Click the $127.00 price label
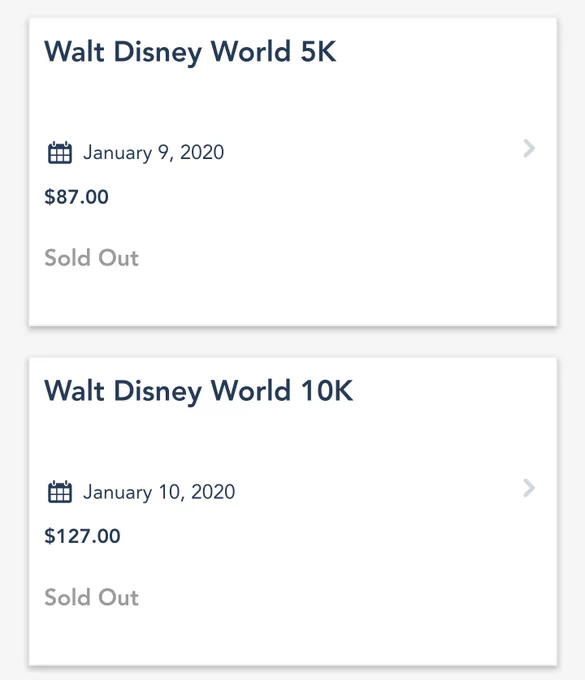This screenshot has height=680, width=585. 82,536
